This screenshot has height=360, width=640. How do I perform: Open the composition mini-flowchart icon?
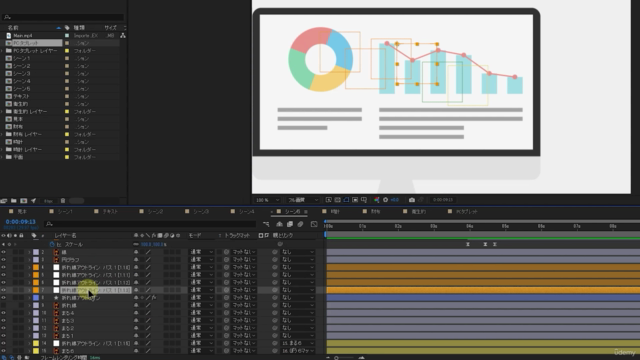click(266, 224)
